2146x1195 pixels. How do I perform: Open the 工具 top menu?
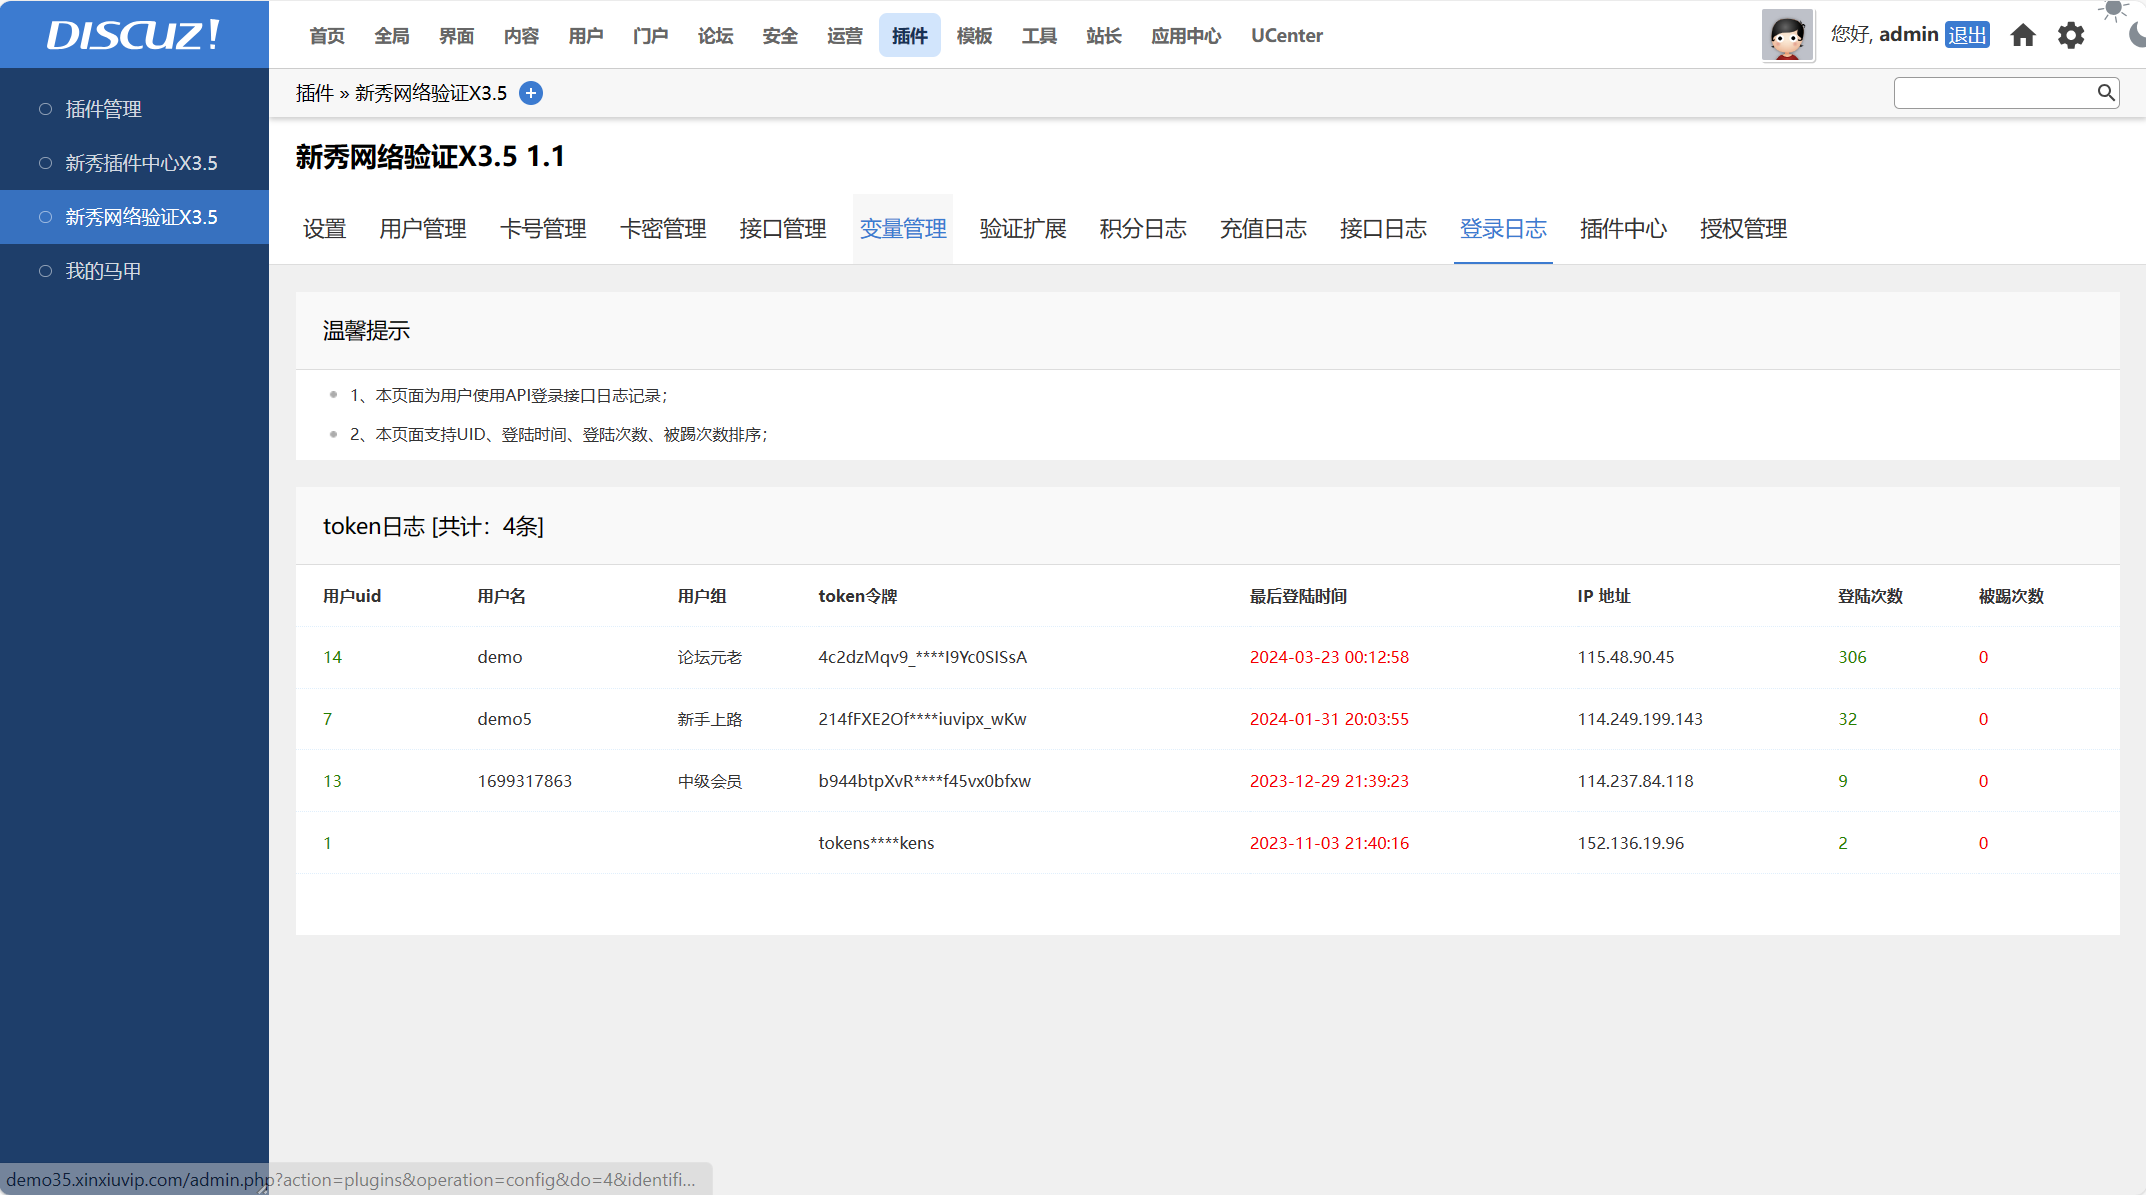click(x=1039, y=36)
